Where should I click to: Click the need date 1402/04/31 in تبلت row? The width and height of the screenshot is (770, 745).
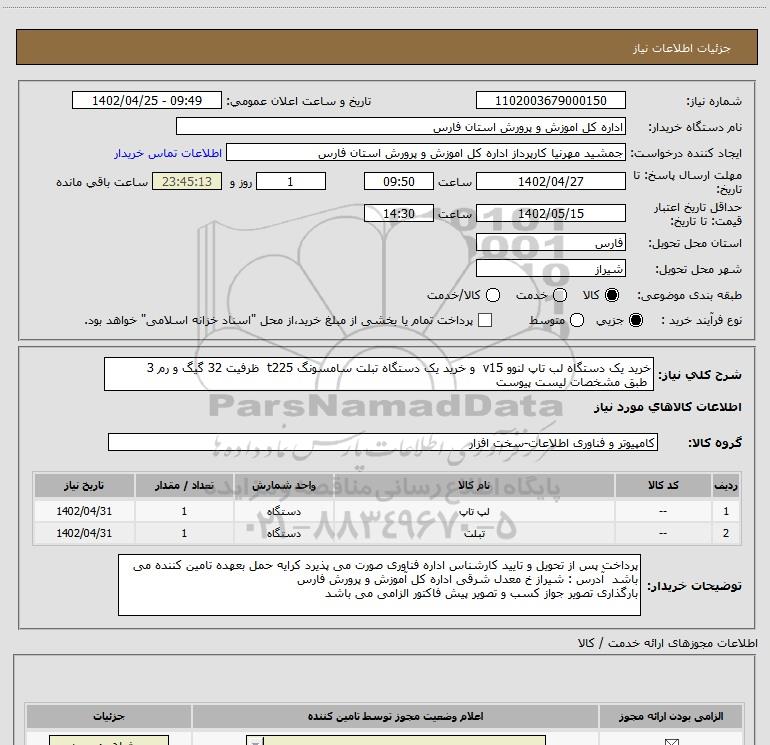click(x=84, y=533)
